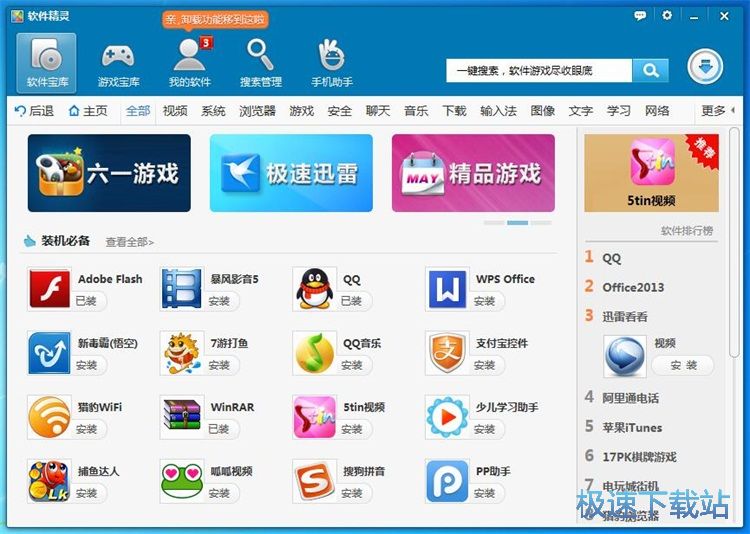The image size is (750, 534).
Task: Click the QQ penguin icon
Action: pyautogui.click(x=314, y=289)
